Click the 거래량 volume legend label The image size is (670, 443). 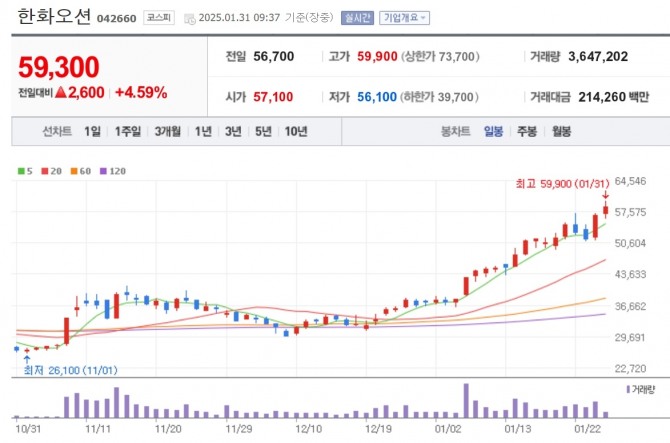641,390
